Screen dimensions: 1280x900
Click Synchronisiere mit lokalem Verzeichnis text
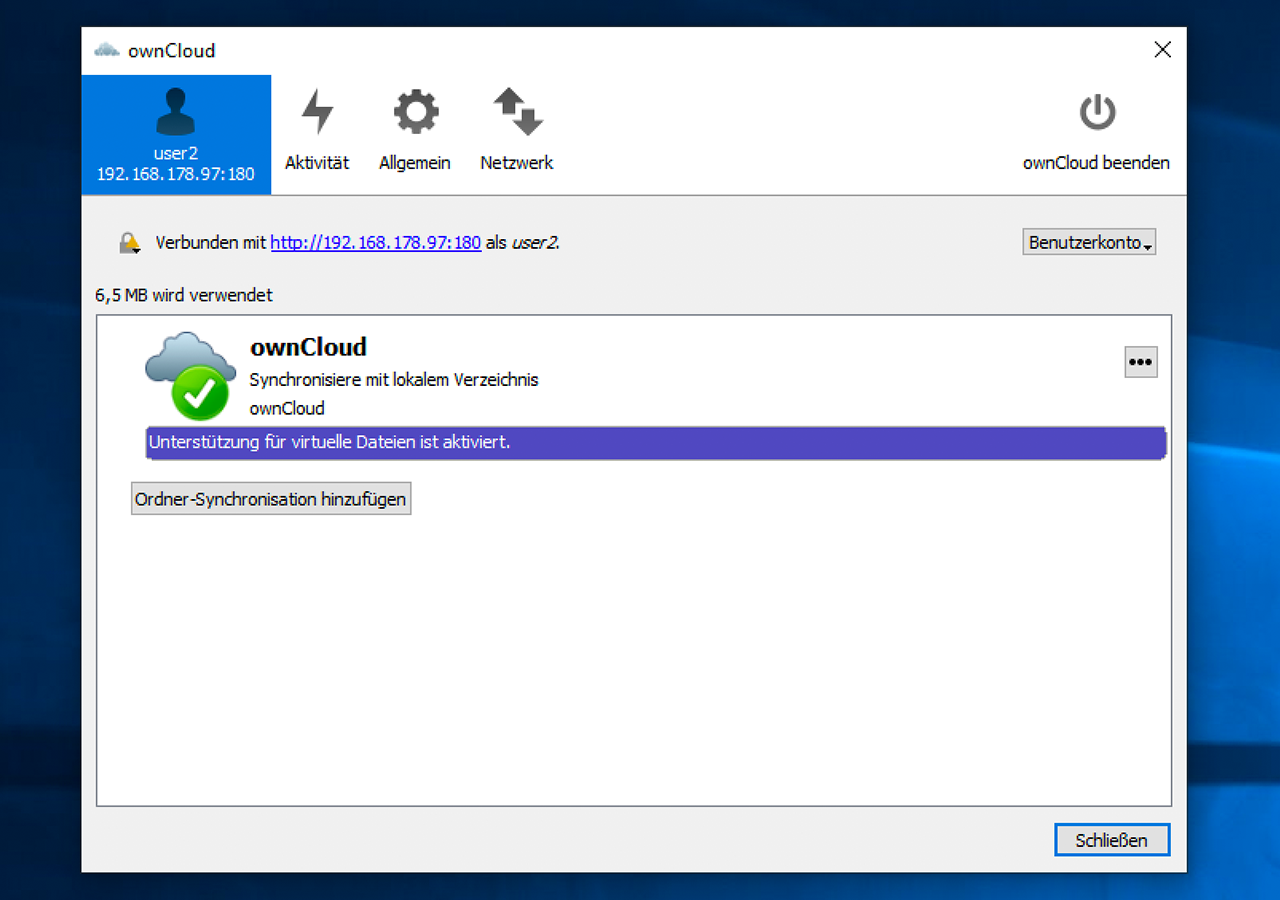tap(394, 380)
